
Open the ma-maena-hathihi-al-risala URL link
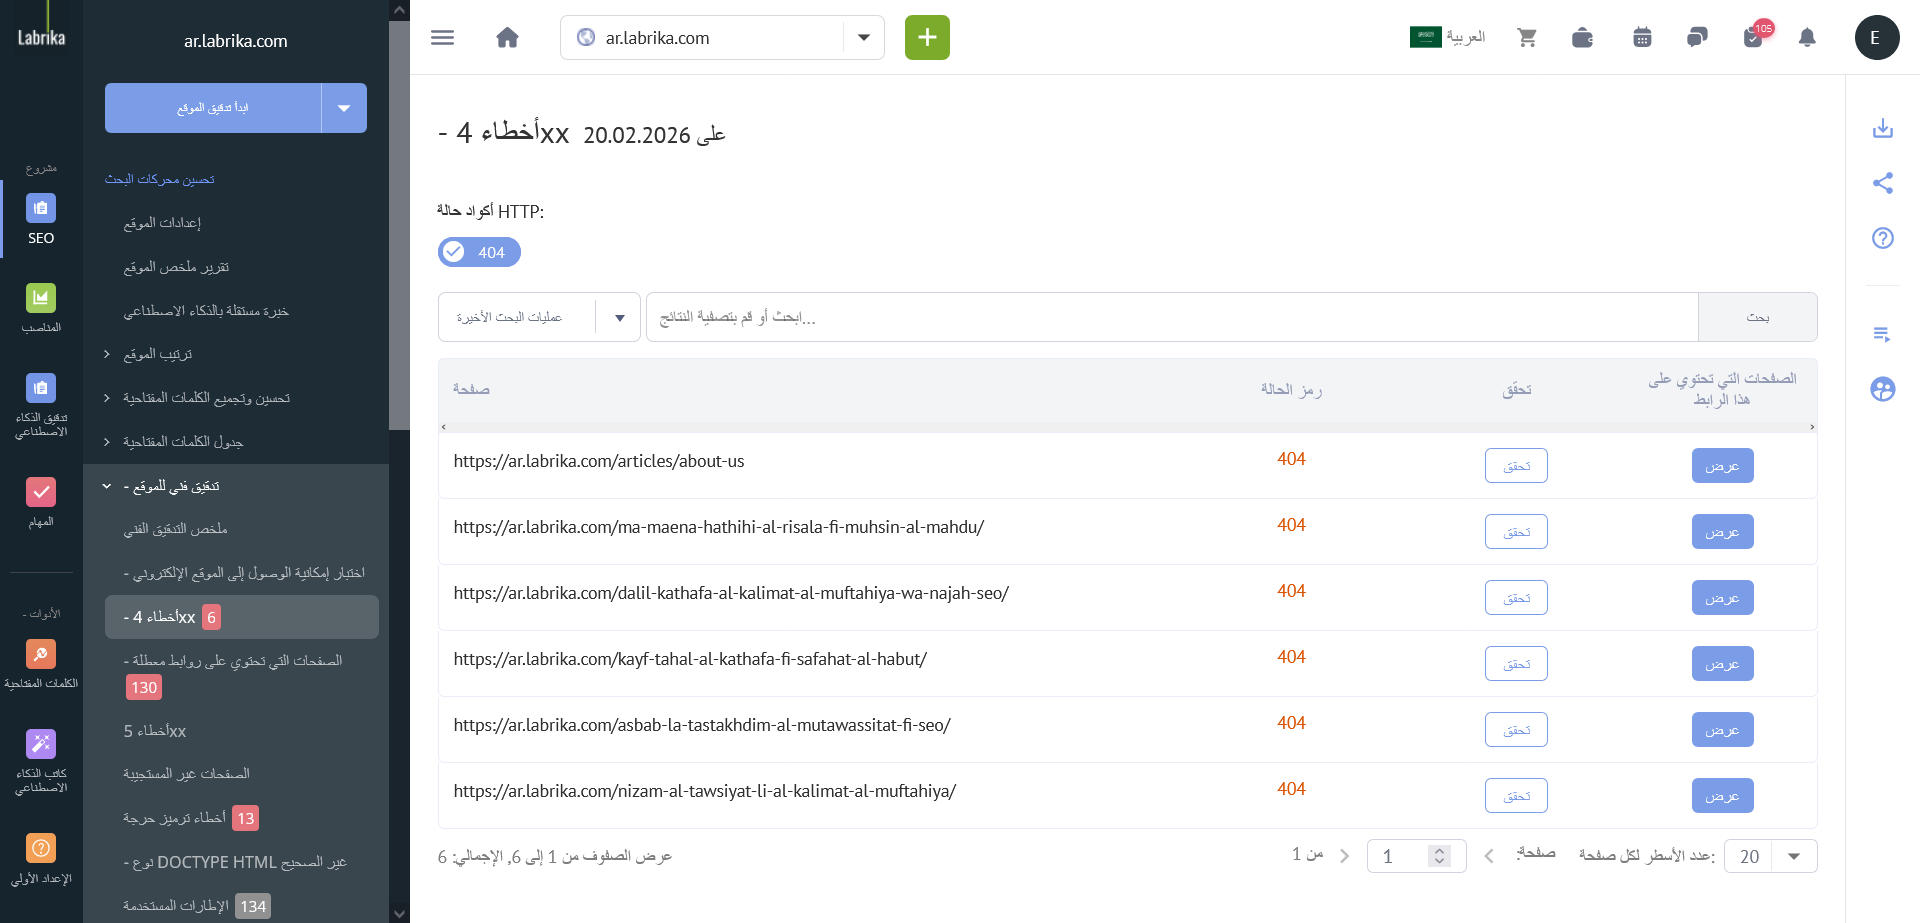718,527
